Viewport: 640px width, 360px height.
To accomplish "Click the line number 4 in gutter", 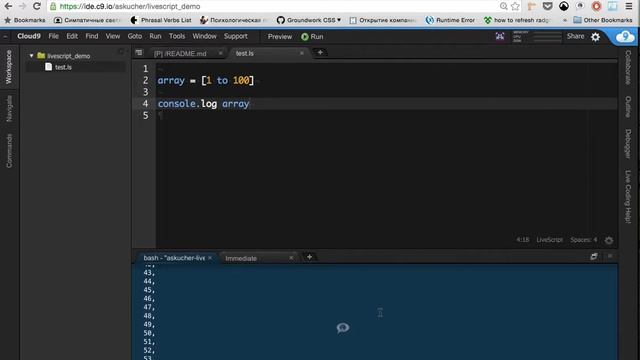I will coord(145,104).
